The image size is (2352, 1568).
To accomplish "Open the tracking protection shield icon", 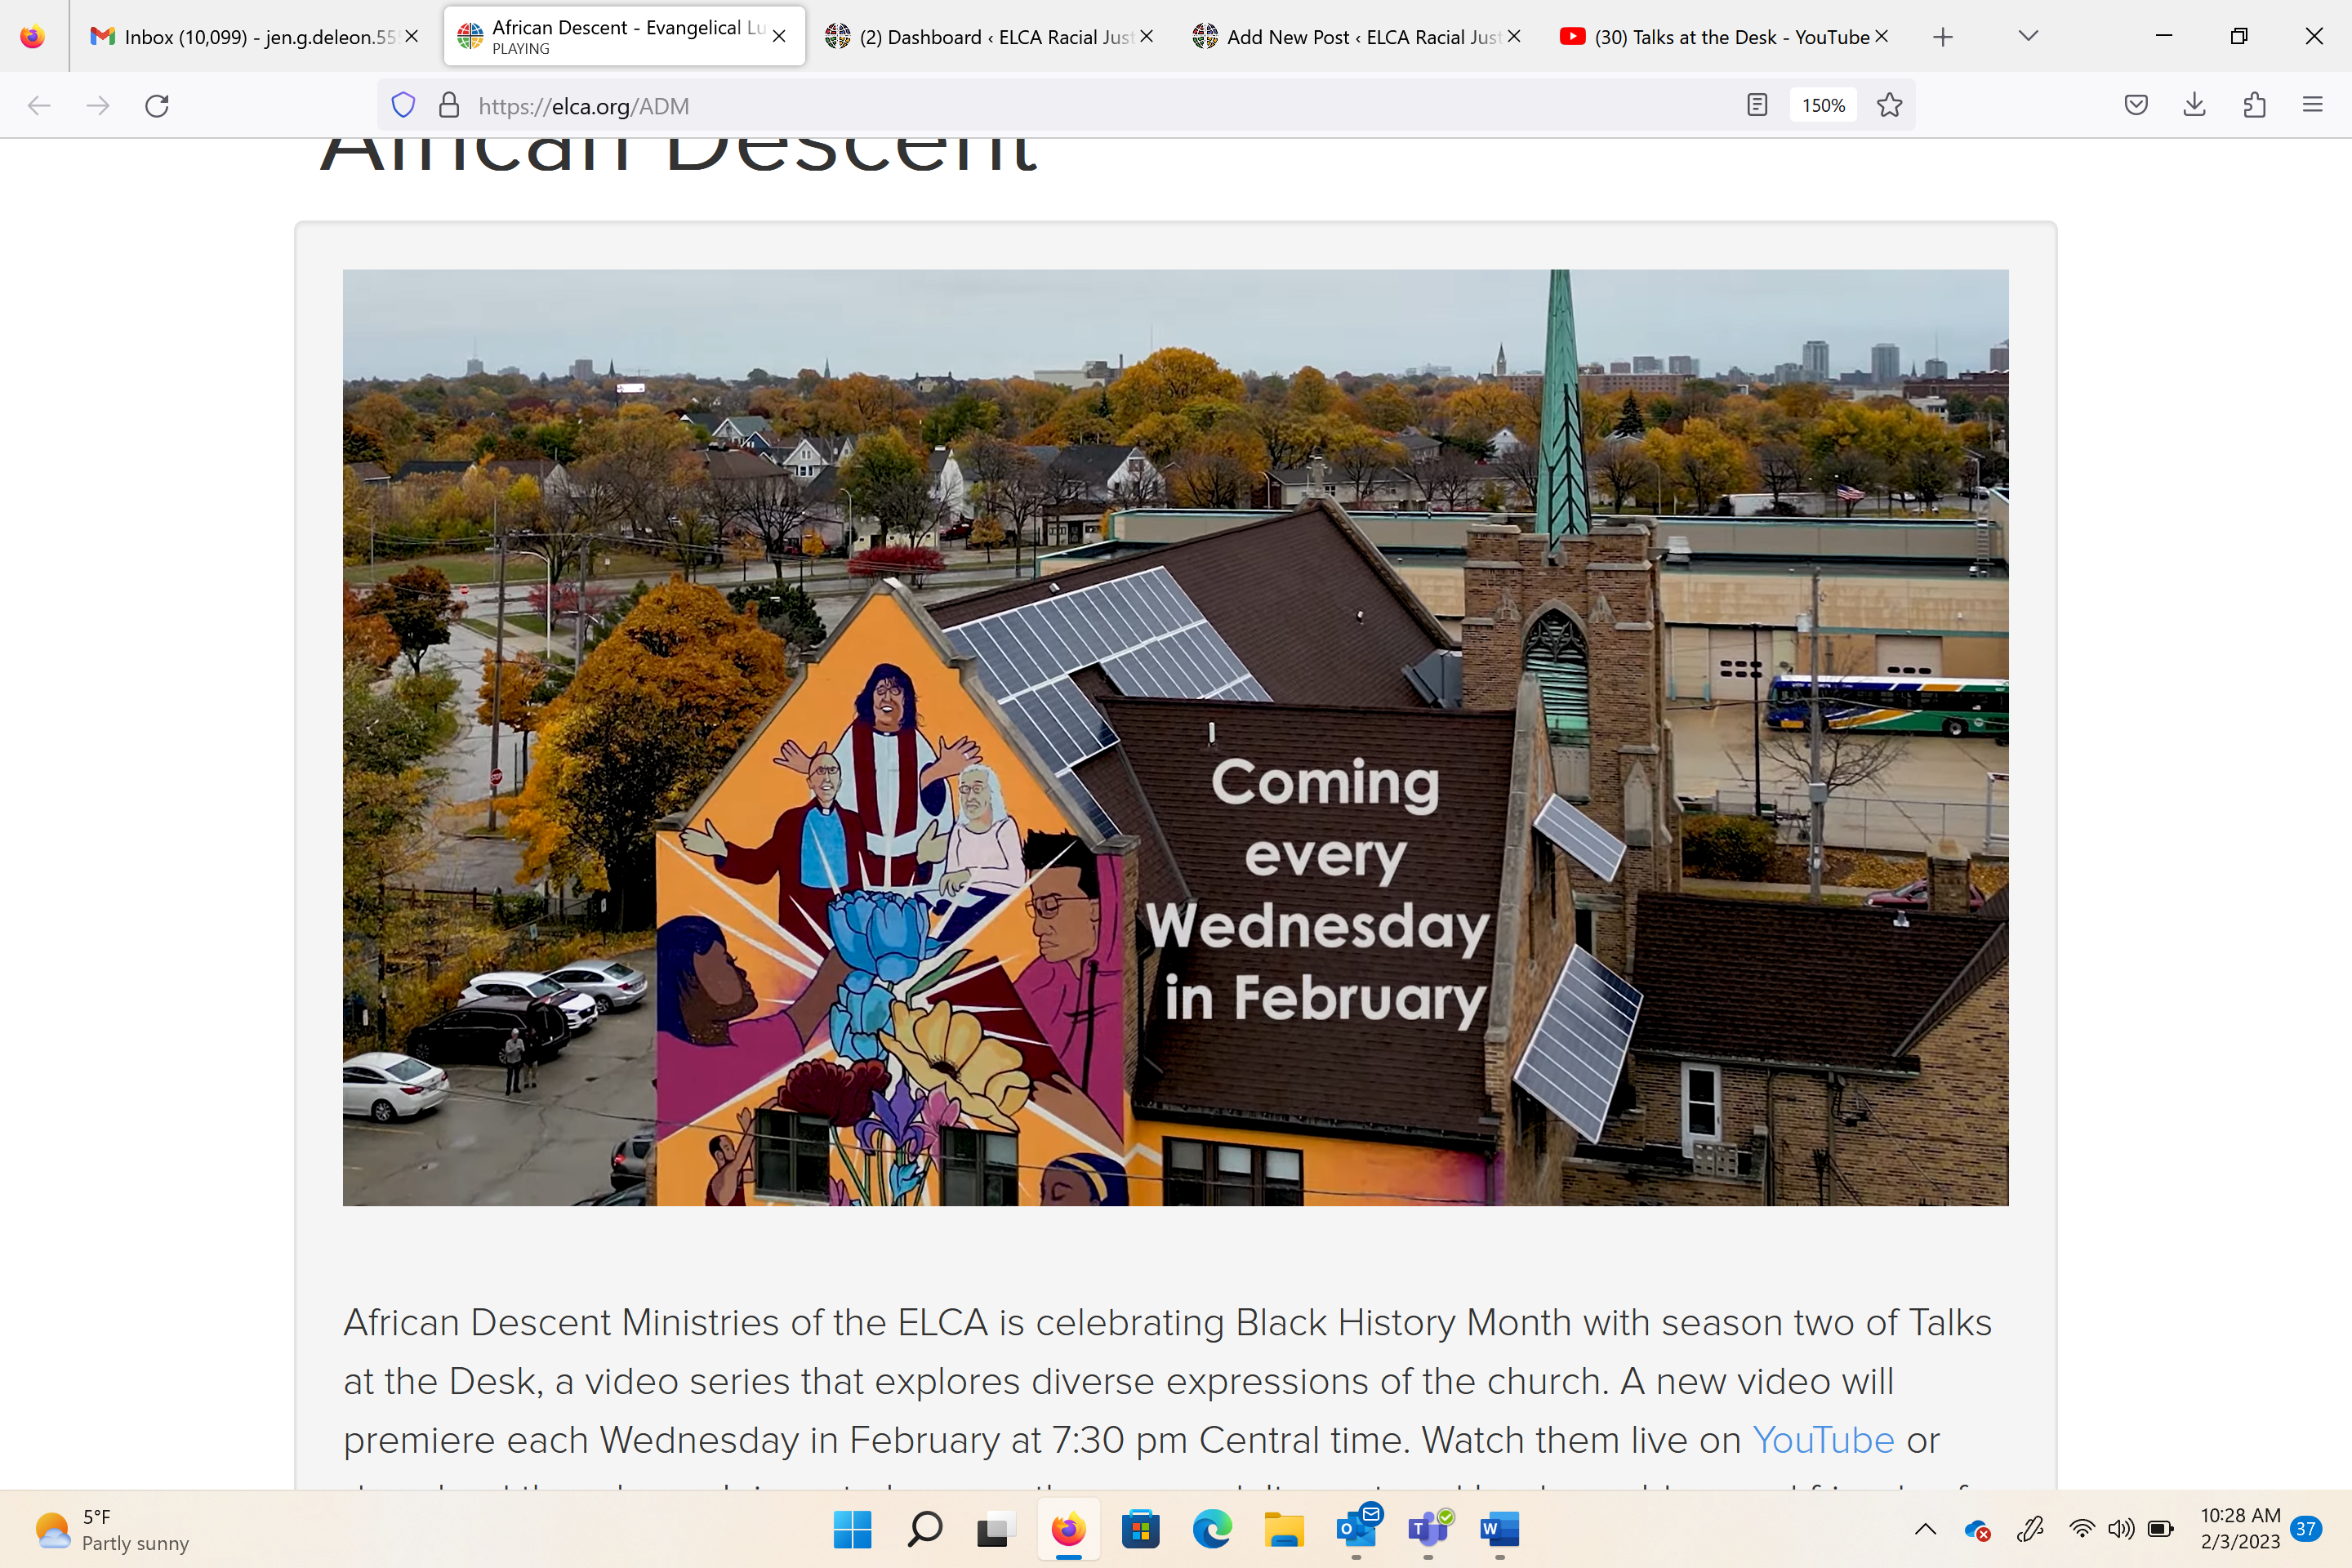I will tap(403, 105).
